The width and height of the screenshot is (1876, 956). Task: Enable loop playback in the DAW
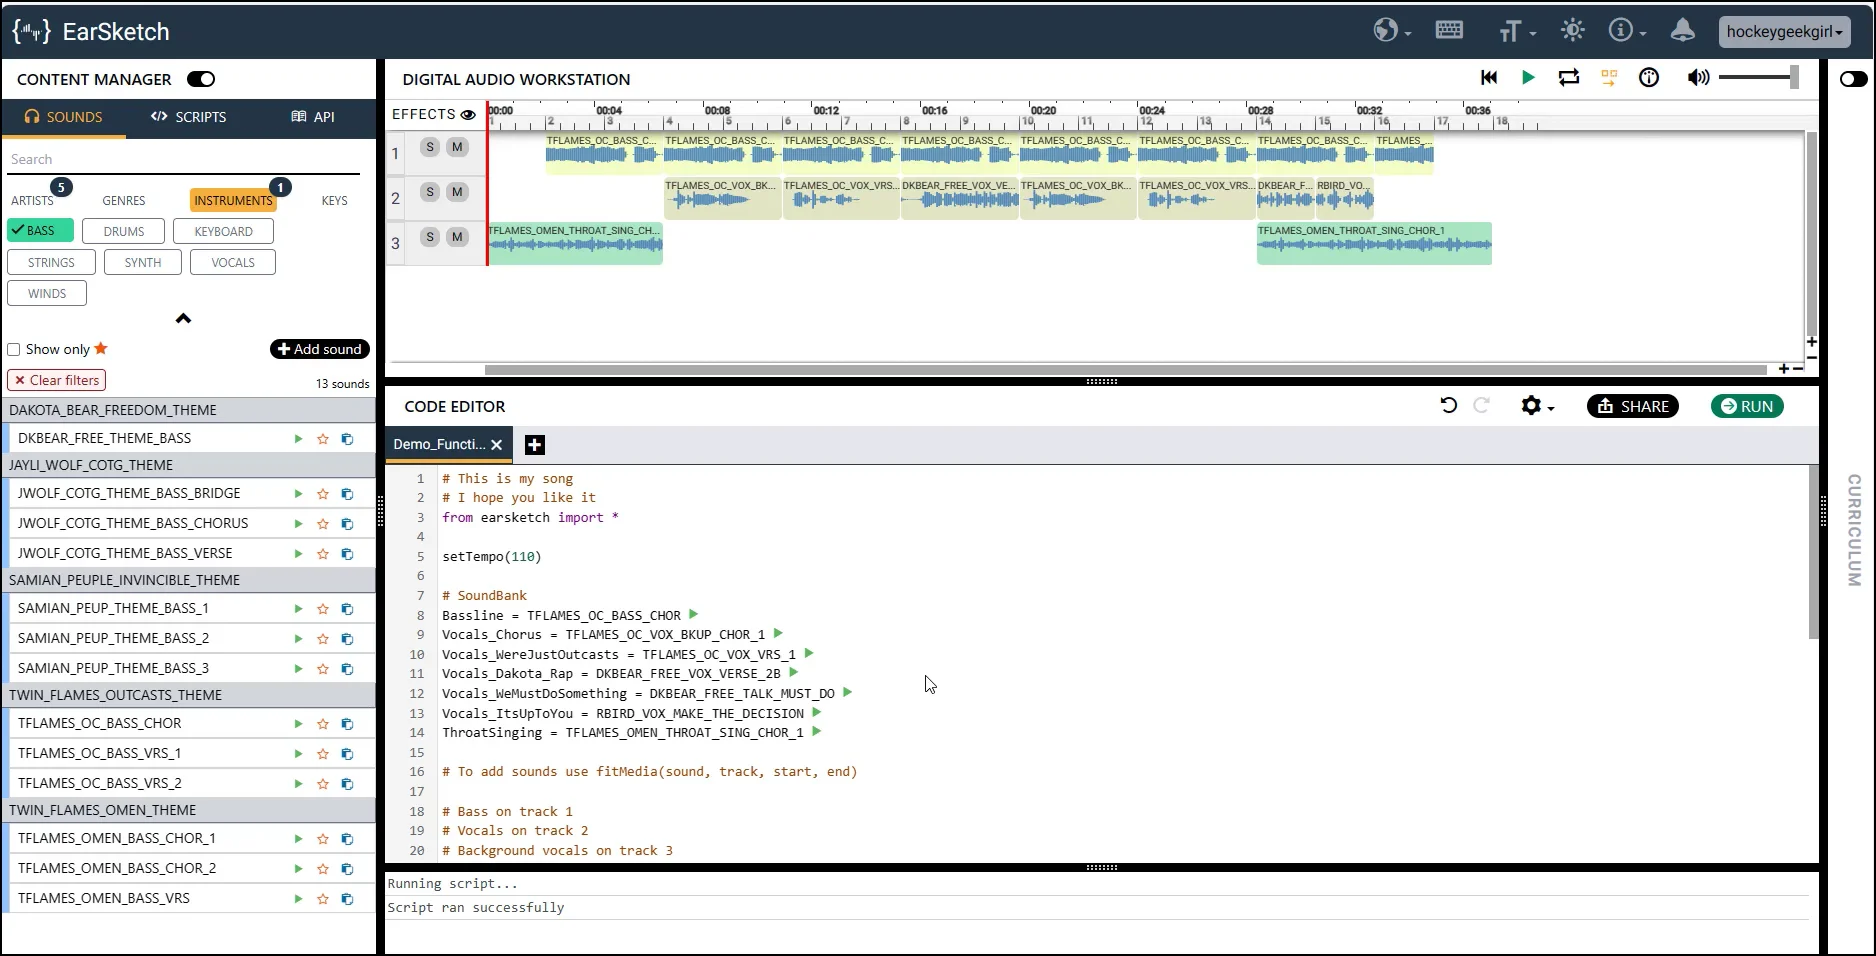point(1568,78)
